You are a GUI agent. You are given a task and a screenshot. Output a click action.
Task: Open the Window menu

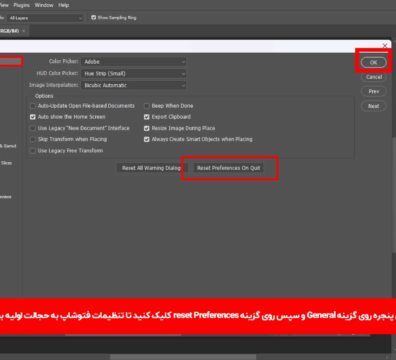[x=44, y=5]
